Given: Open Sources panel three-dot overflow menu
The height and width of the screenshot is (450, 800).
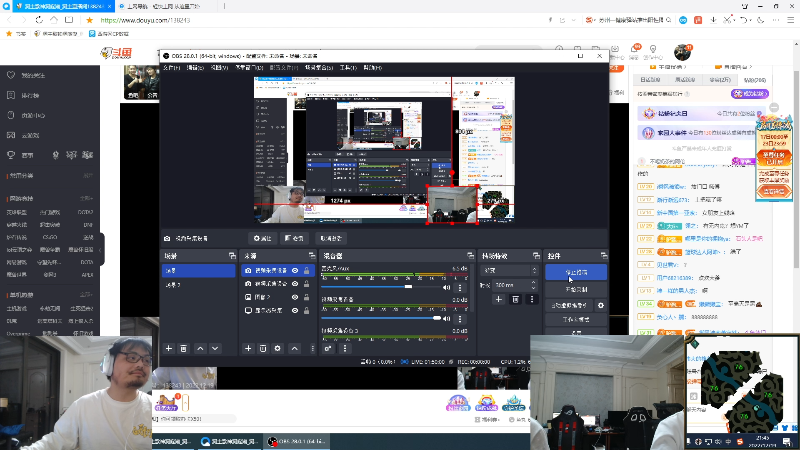Looking at the screenshot, I should [312, 348].
